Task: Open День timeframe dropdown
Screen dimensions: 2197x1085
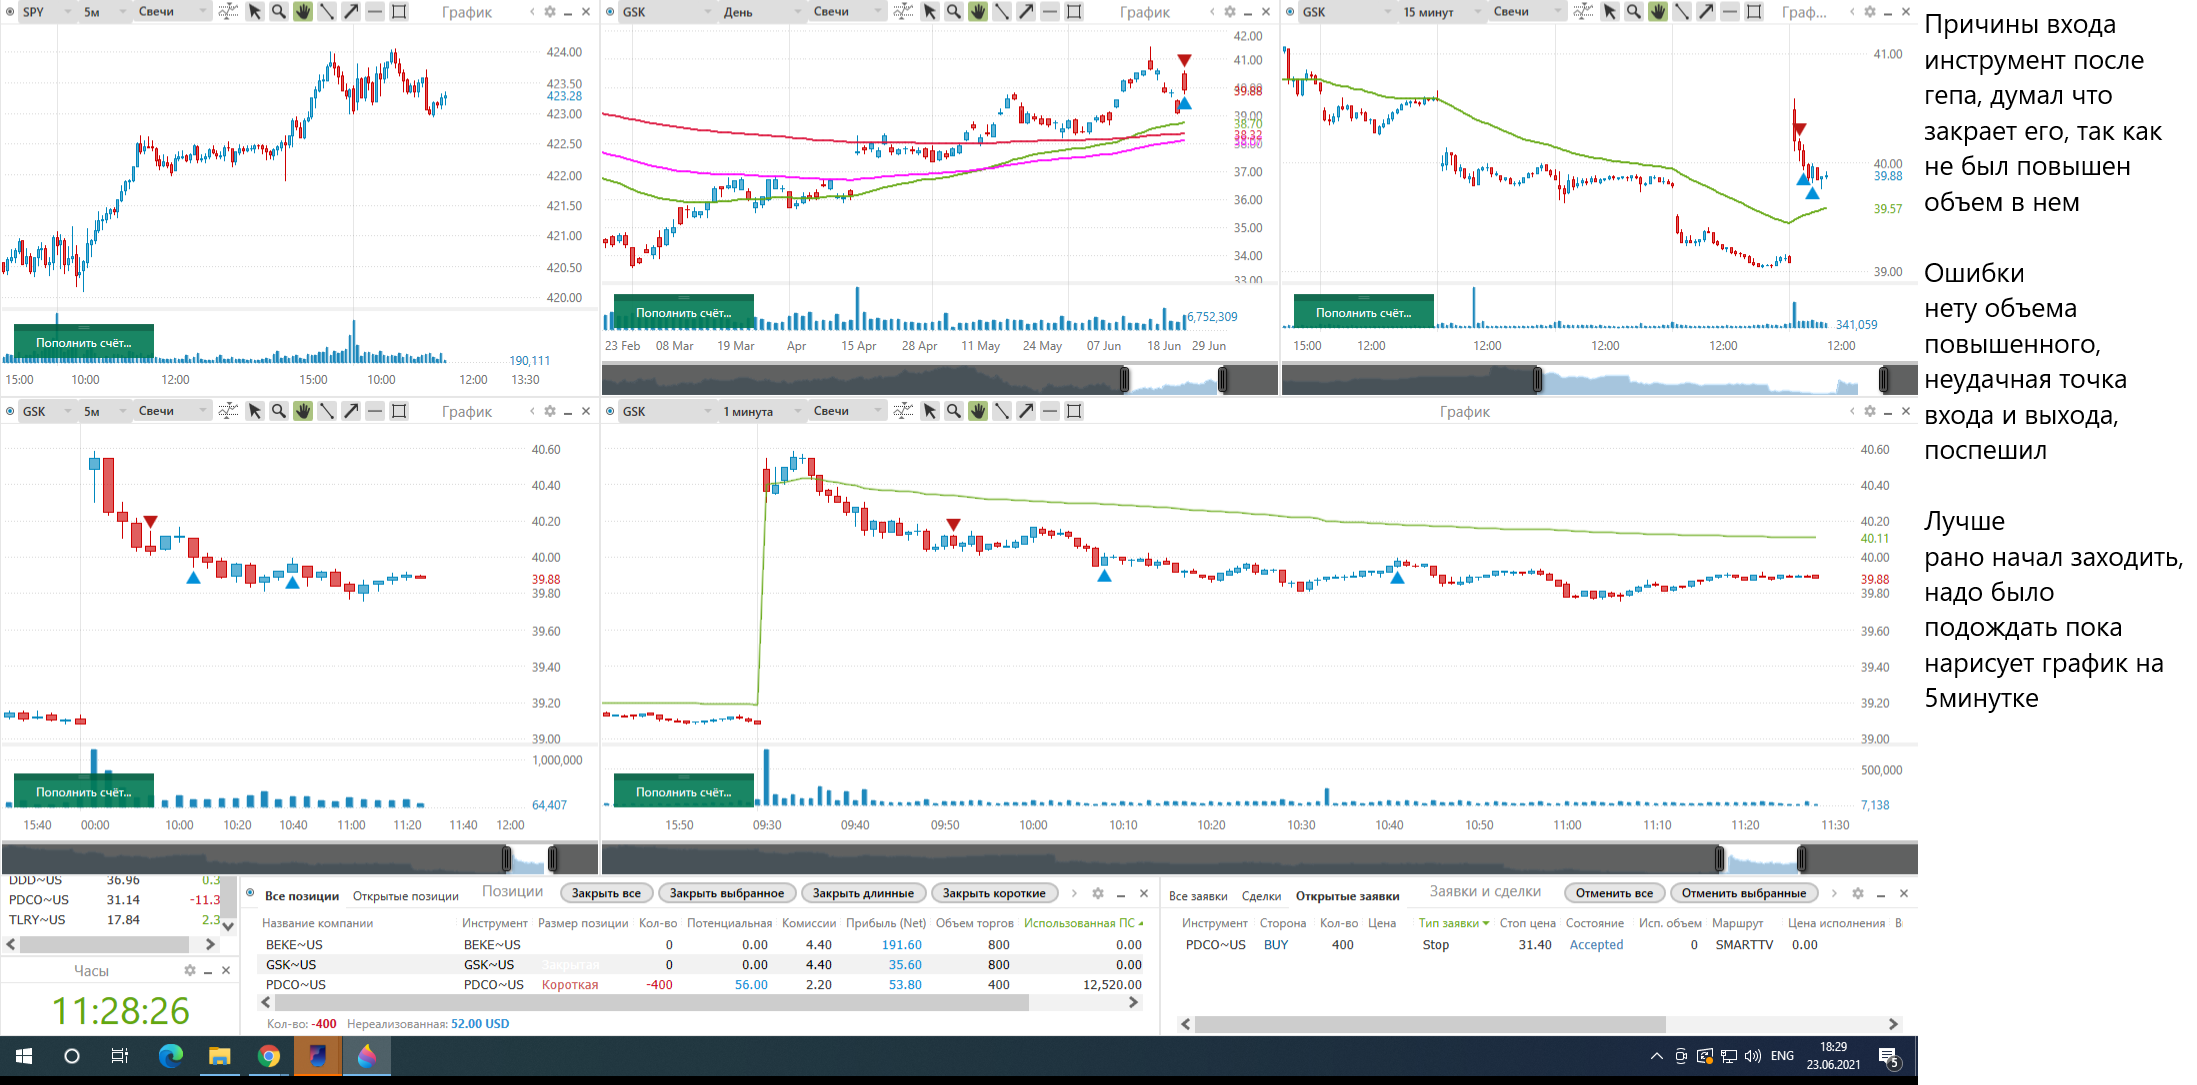Action: (x=763, y=12)
